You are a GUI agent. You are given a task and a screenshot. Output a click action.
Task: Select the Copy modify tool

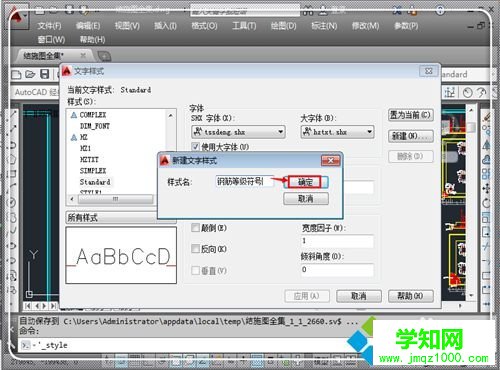[486, 130]
